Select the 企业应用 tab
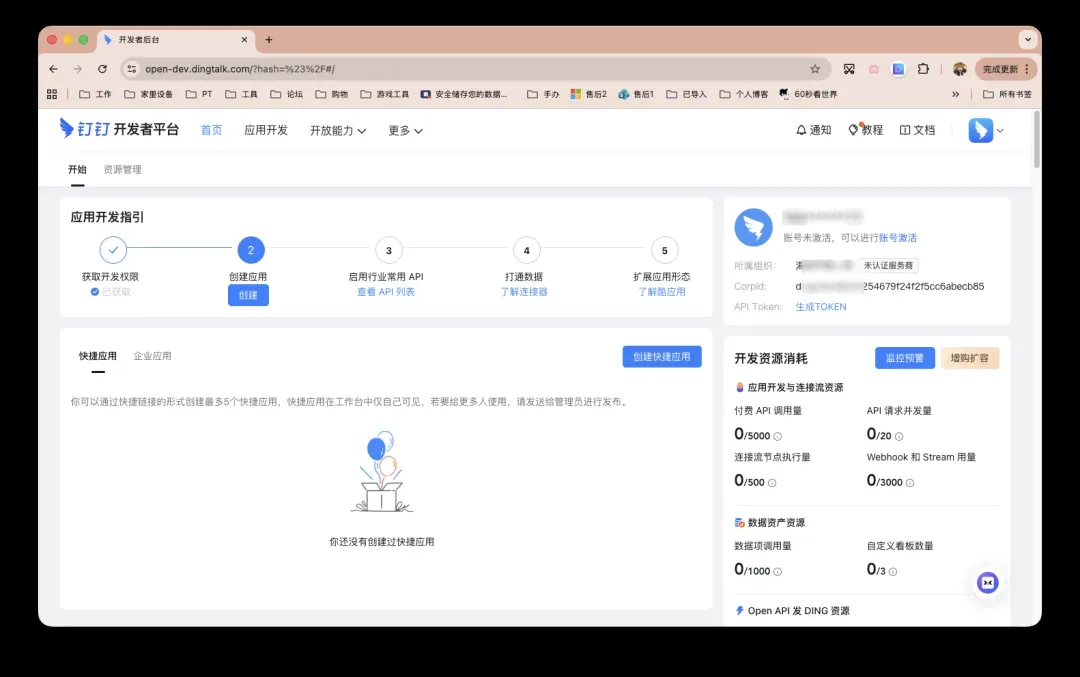 pos(152,356)
